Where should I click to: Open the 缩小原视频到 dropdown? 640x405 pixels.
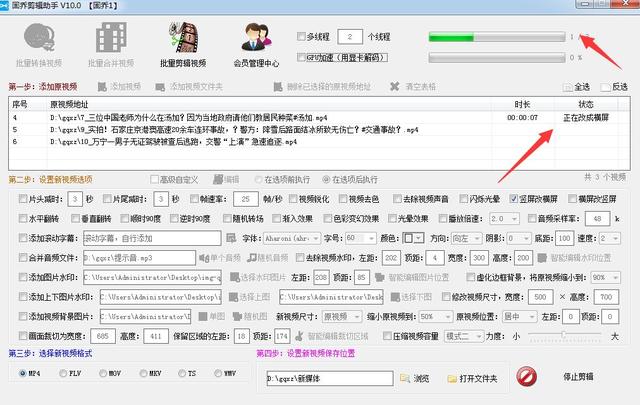point(436,316)
